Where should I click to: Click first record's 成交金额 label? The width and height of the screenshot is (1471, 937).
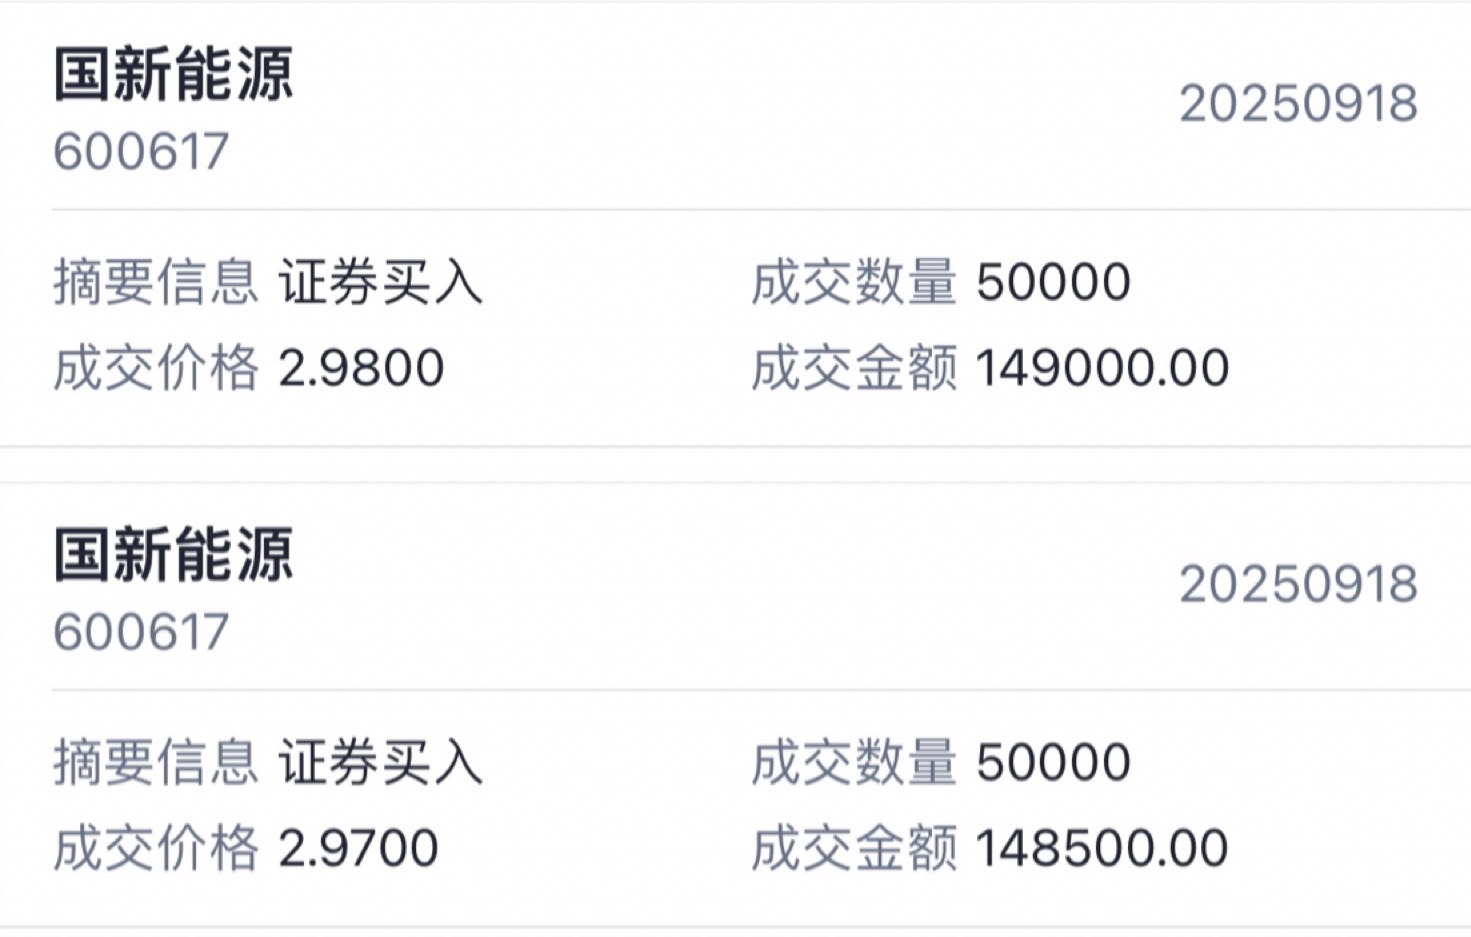tap(854, 368)
